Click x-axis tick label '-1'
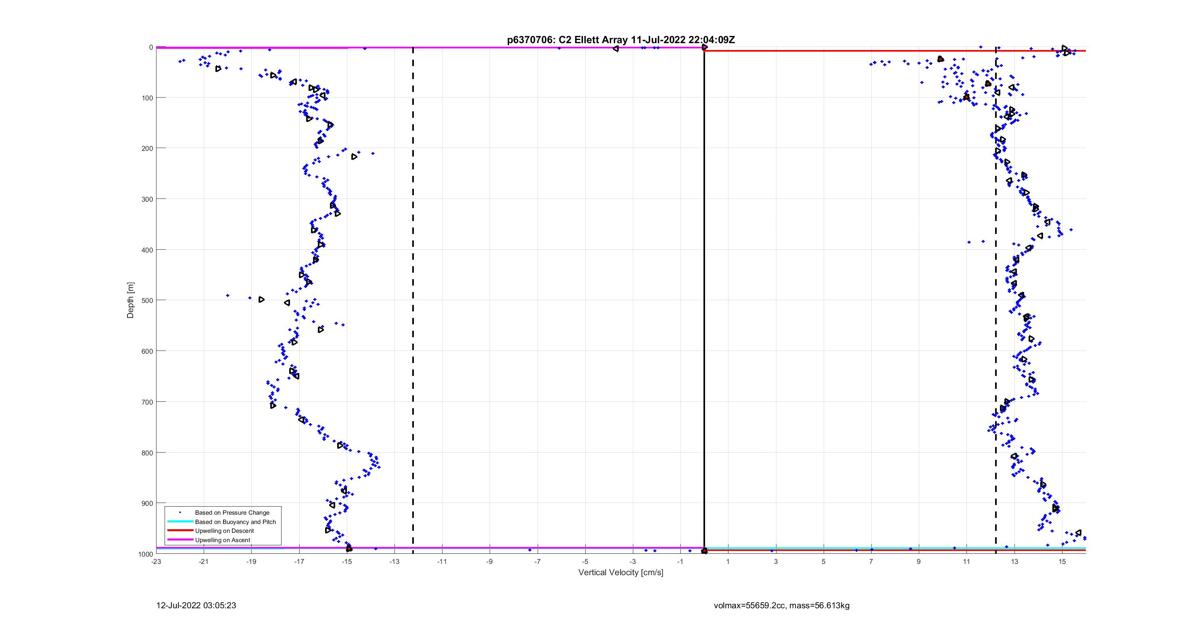Screen dimensions: 1200x622 (x=680, y=562)
